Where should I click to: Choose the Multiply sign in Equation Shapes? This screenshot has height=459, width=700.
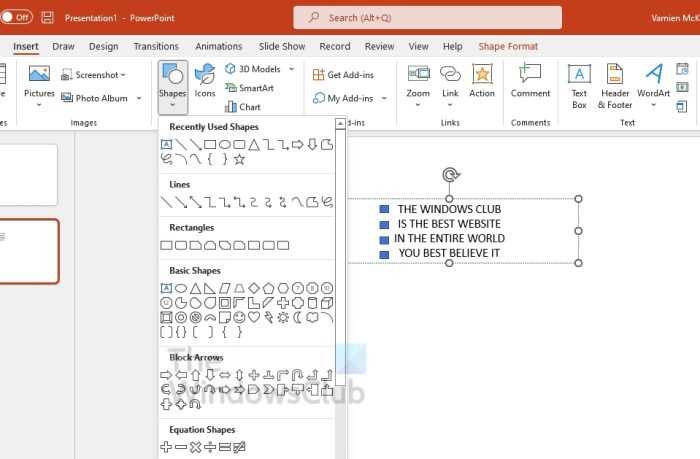(x=195, y=446)
